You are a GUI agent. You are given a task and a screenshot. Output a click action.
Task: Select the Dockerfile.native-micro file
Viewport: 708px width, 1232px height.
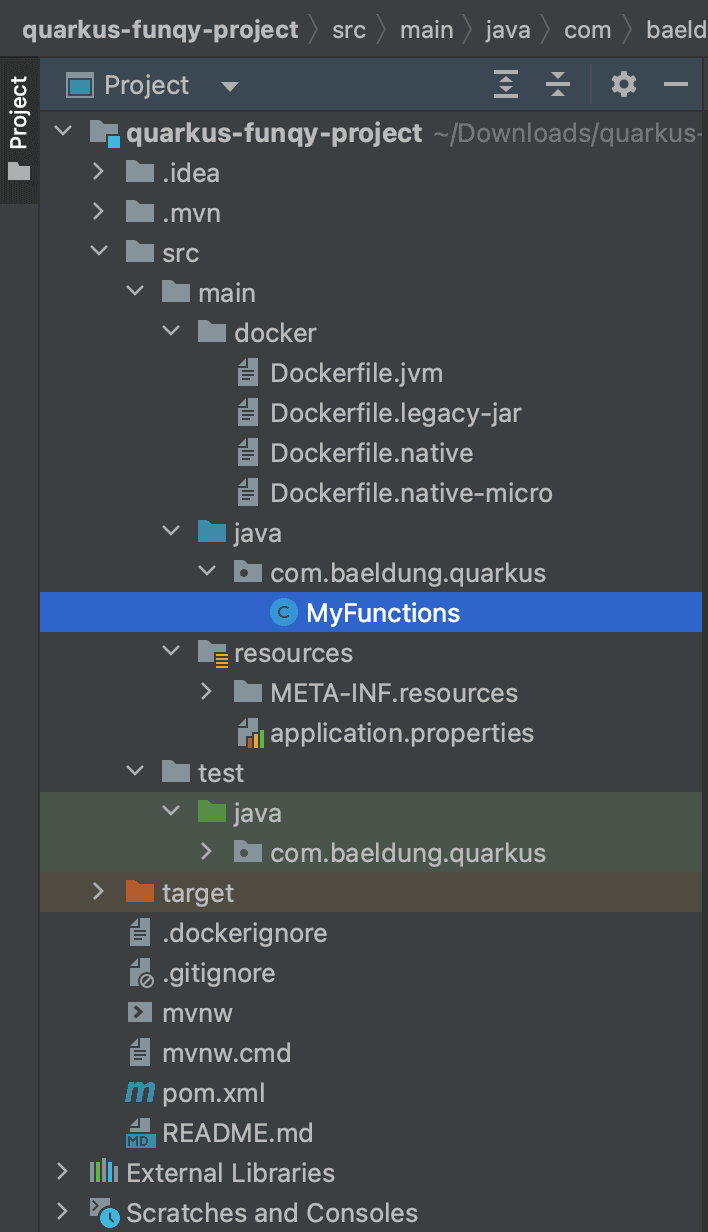click(411, 493)
